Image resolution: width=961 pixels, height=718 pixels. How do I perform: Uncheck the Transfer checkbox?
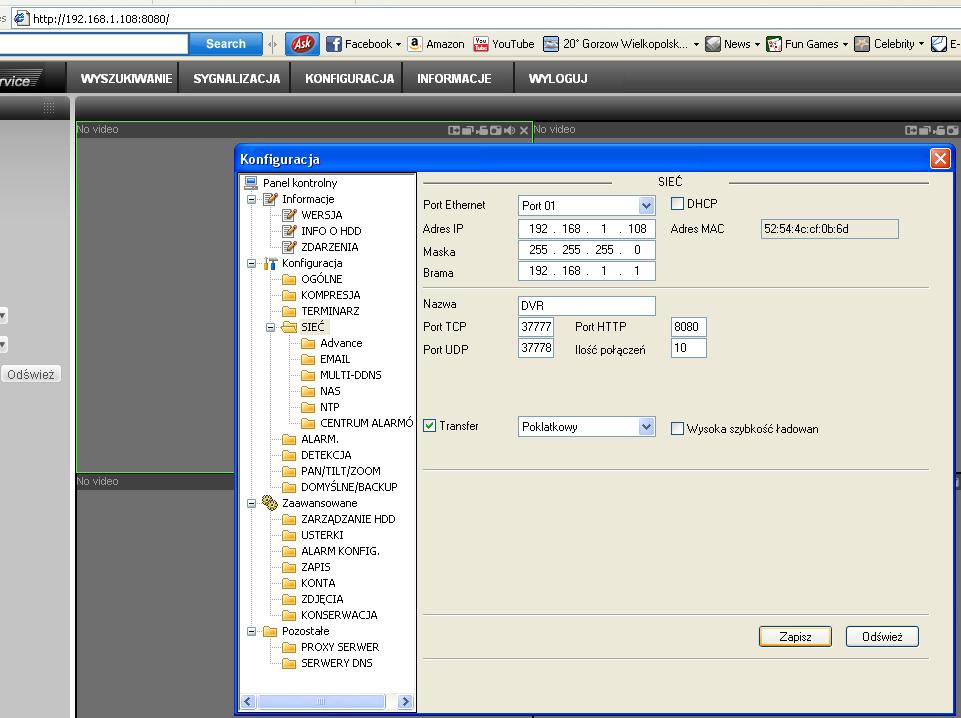[430, 426]
